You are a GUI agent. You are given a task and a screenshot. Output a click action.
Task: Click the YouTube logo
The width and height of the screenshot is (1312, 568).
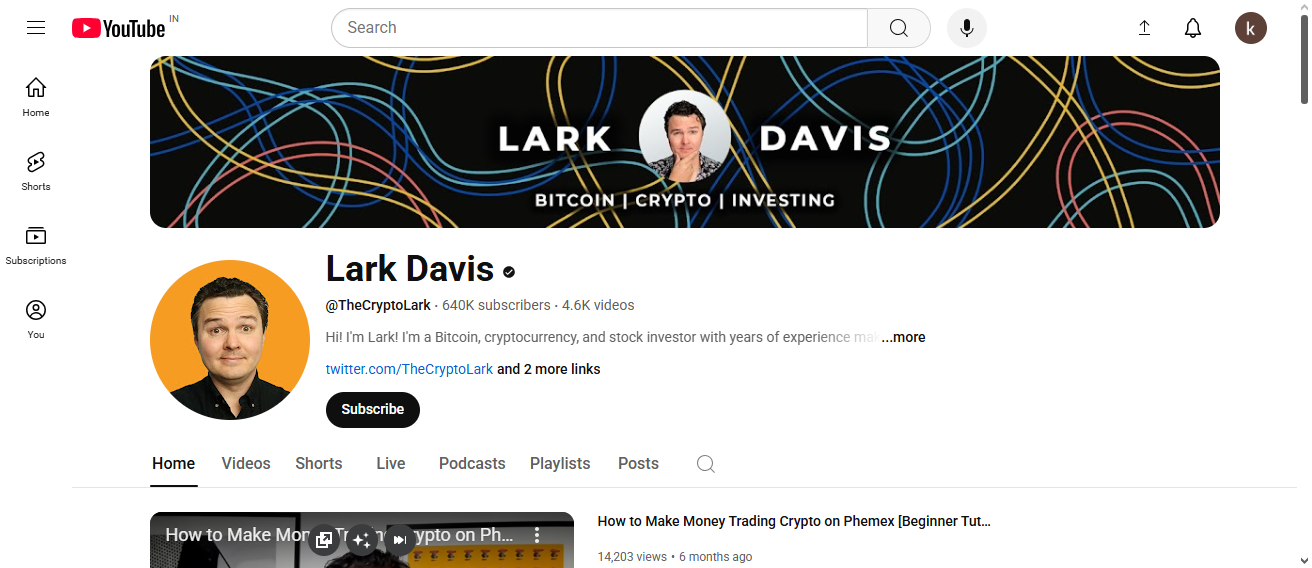coord(118,28)
